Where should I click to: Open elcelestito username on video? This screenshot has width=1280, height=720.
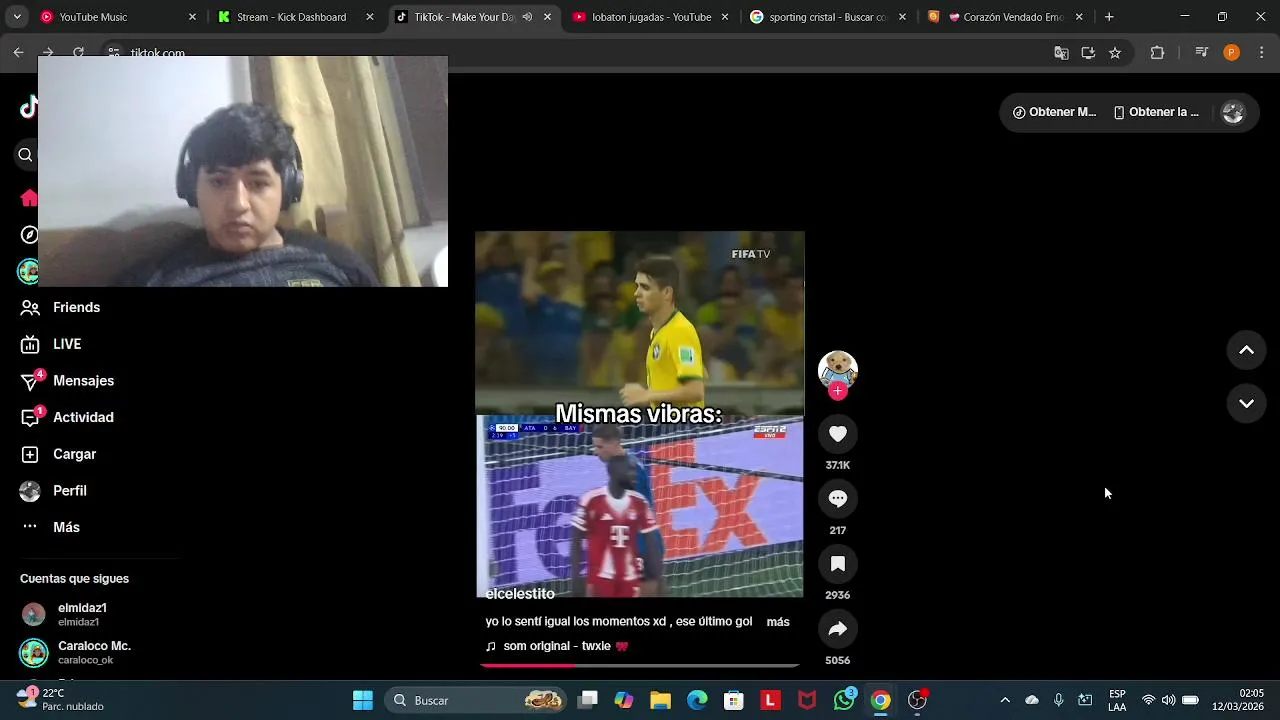(520, 594)
